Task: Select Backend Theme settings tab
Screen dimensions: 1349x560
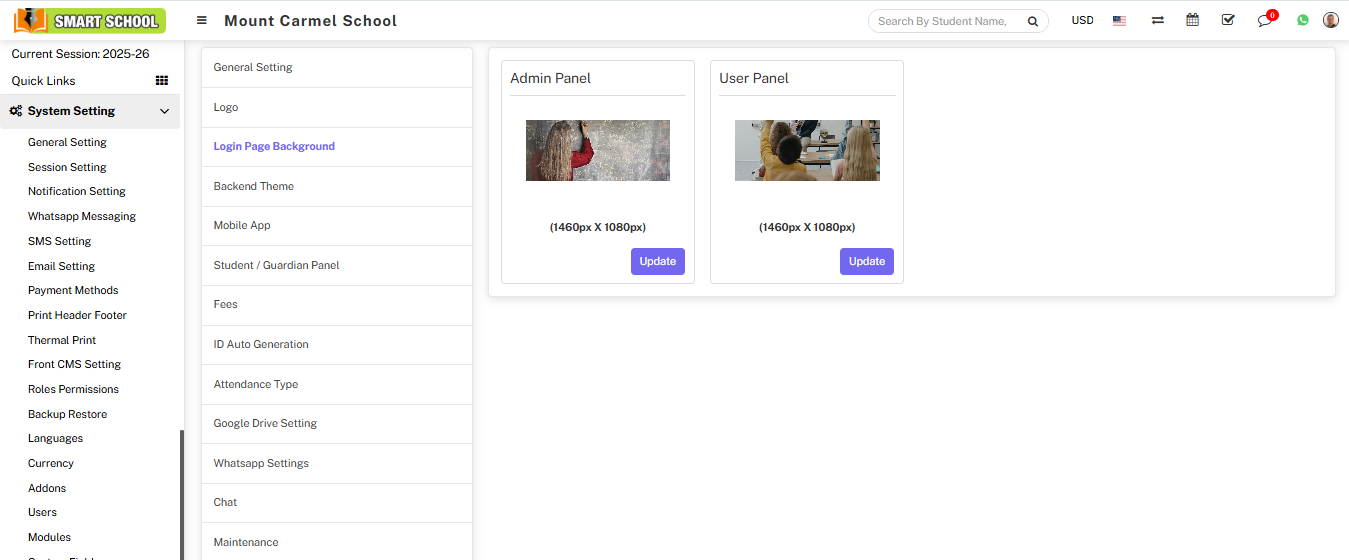Action: click(x=254, y=186)
